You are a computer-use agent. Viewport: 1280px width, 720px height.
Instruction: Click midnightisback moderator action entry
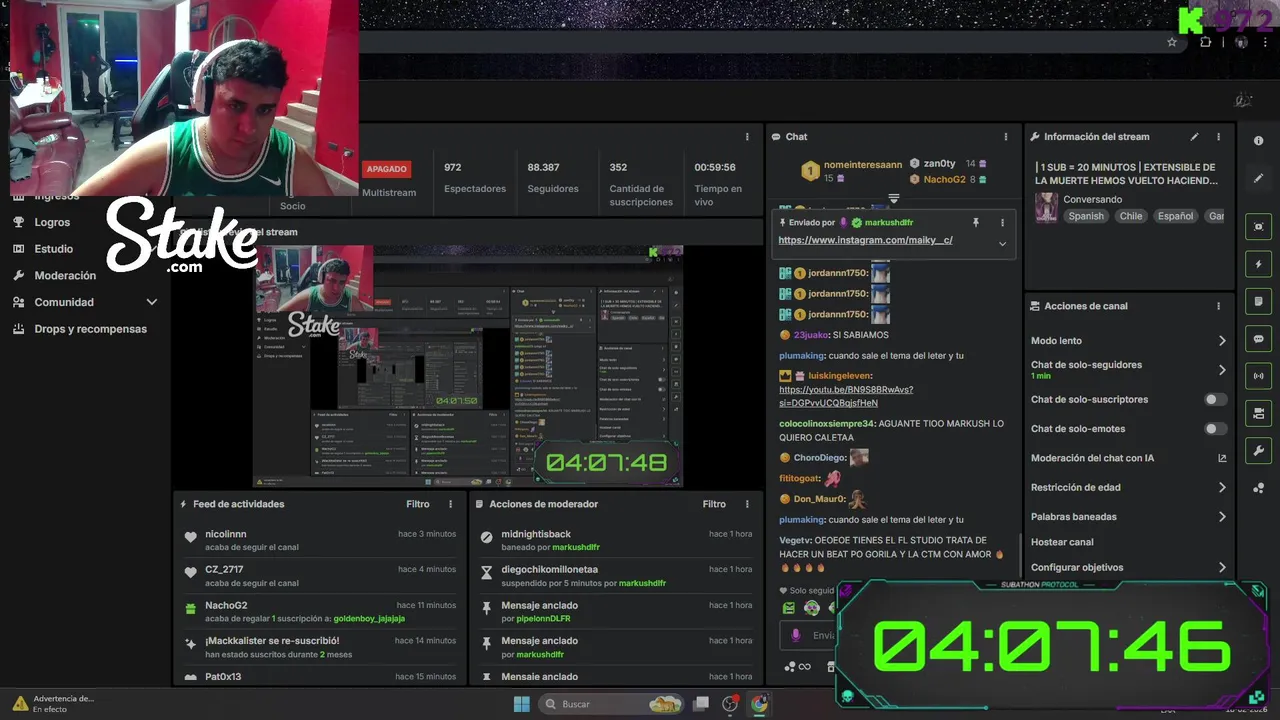click(x=614, y=540)
